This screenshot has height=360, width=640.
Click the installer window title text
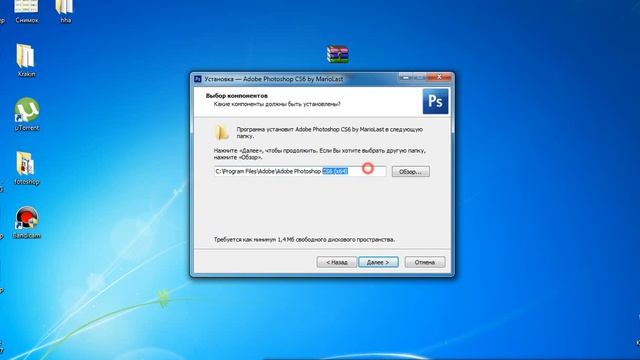click(273, 79)
